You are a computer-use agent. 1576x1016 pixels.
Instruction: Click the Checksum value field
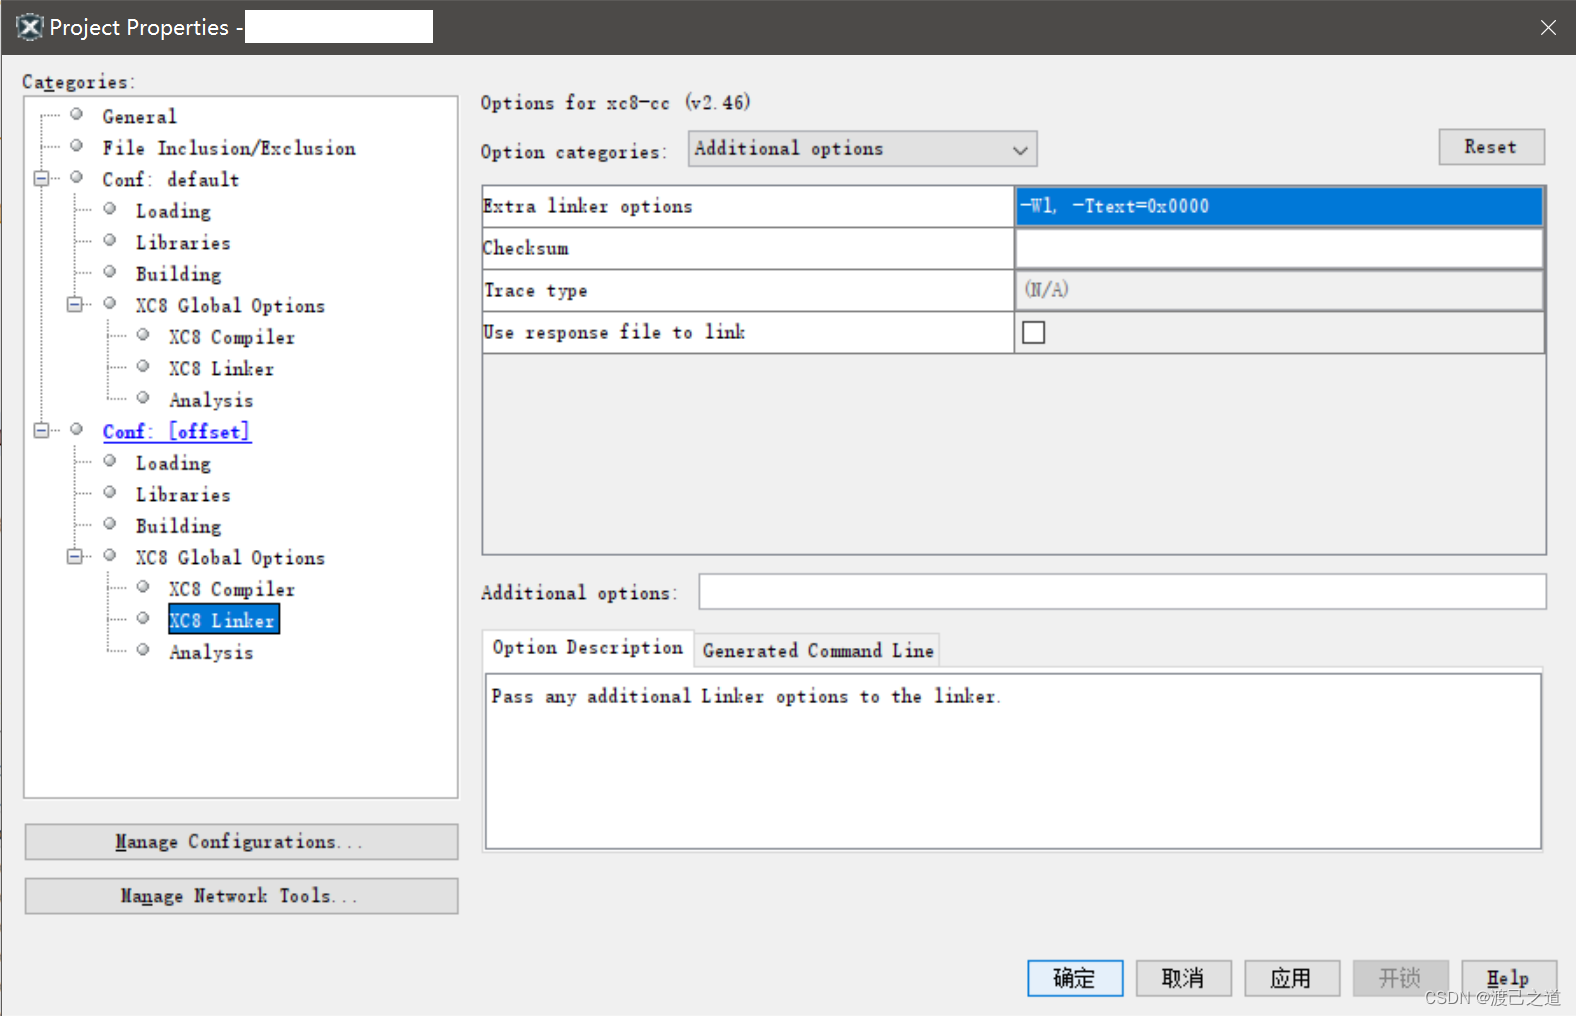[1279, 248]
